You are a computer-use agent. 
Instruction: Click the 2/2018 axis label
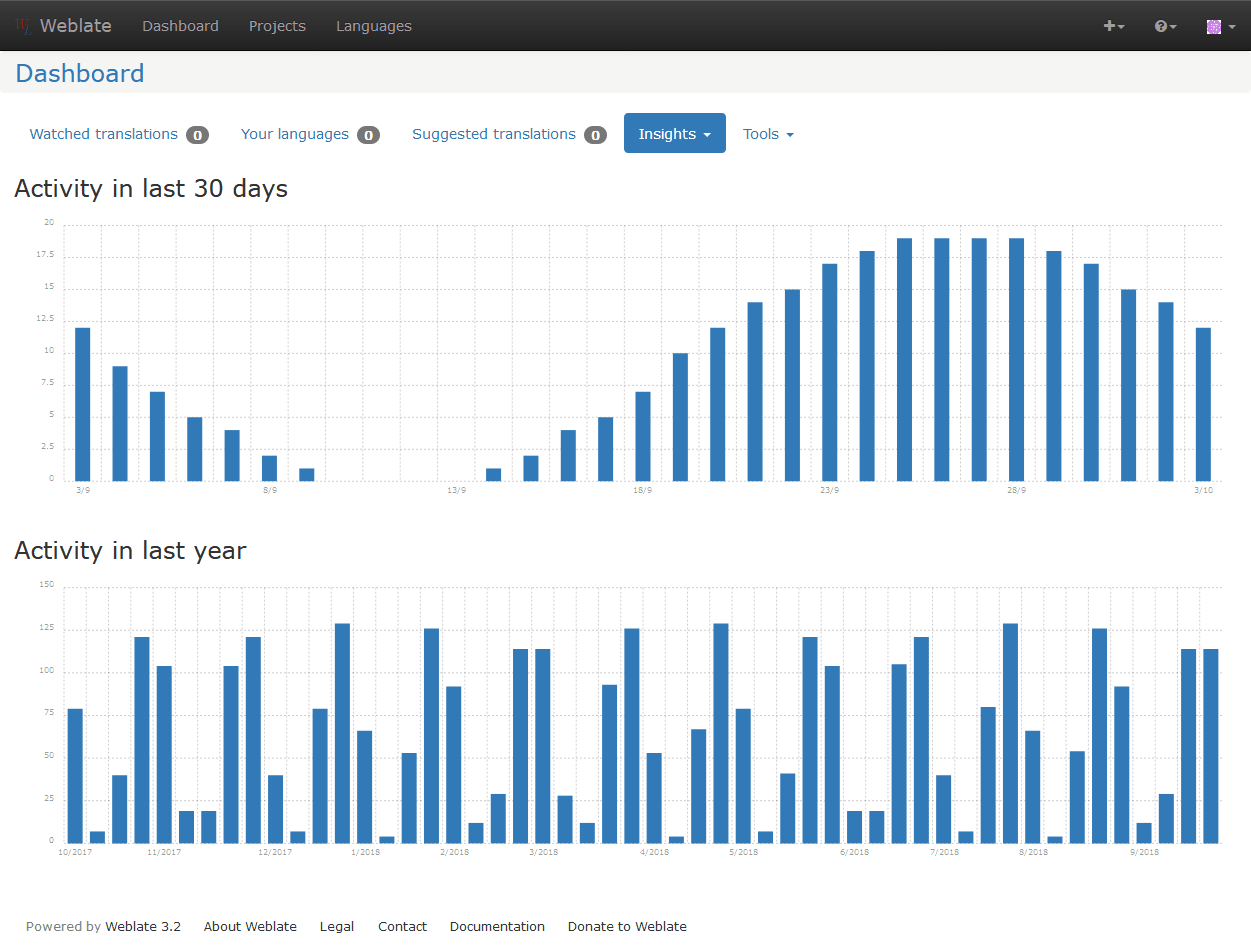[x=454, y=852]
